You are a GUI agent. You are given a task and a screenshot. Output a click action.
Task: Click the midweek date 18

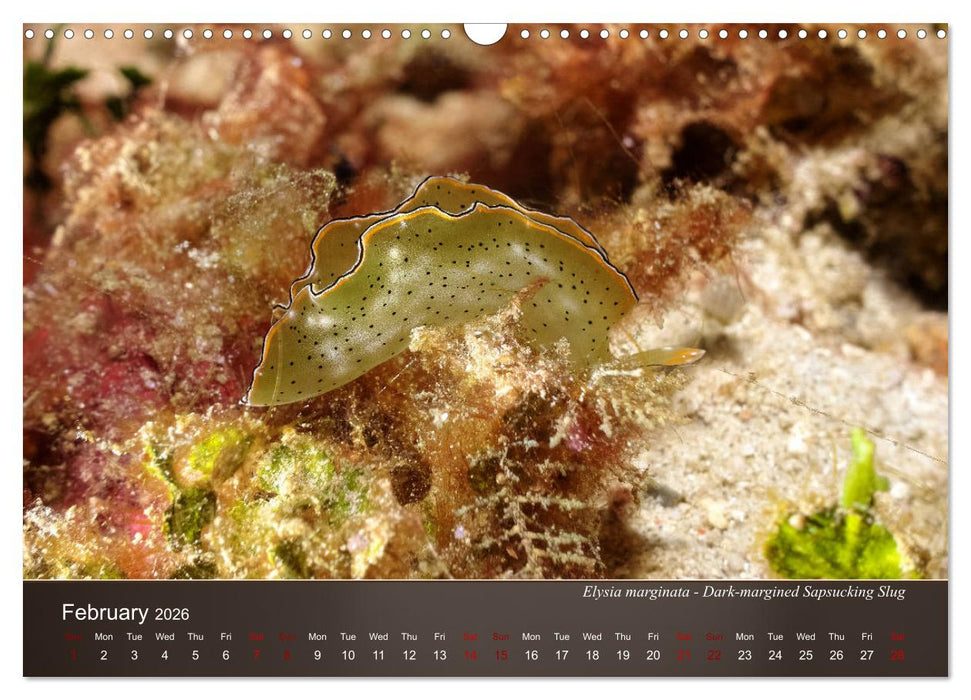click(592, 654)
